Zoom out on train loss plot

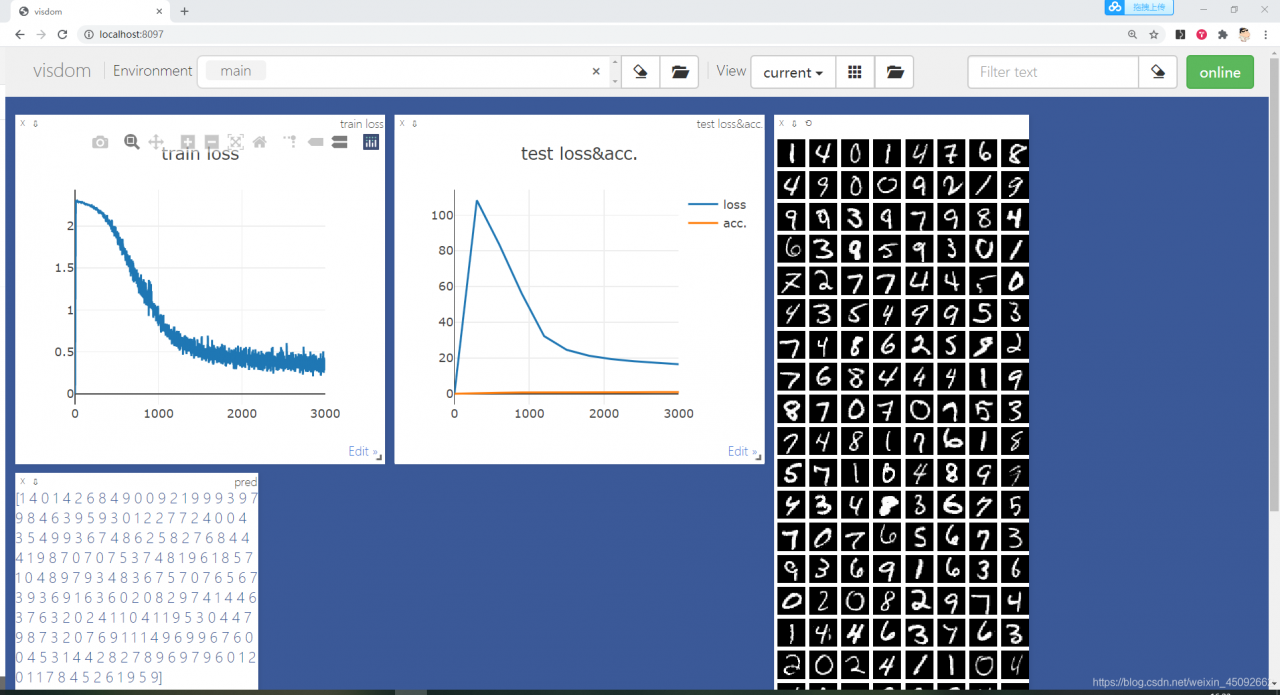coord(212,143)
